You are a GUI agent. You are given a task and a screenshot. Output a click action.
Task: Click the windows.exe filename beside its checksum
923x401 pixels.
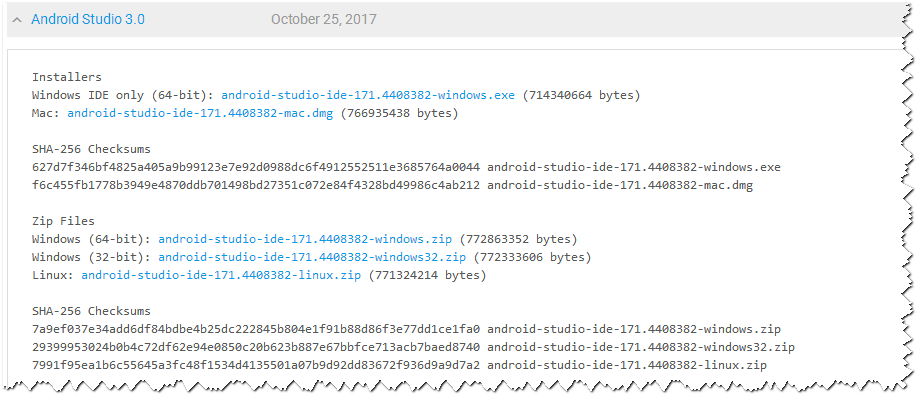click(x=634, y=167)
